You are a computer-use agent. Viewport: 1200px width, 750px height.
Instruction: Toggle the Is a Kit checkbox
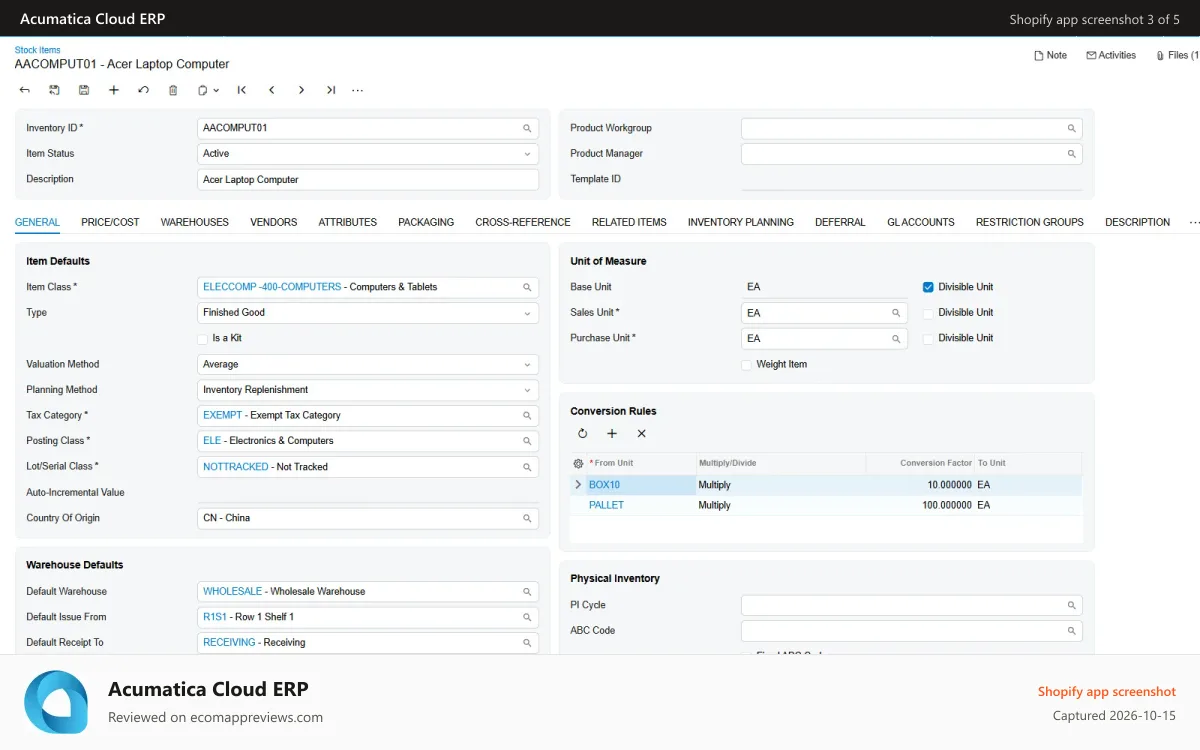pos(203,338)
